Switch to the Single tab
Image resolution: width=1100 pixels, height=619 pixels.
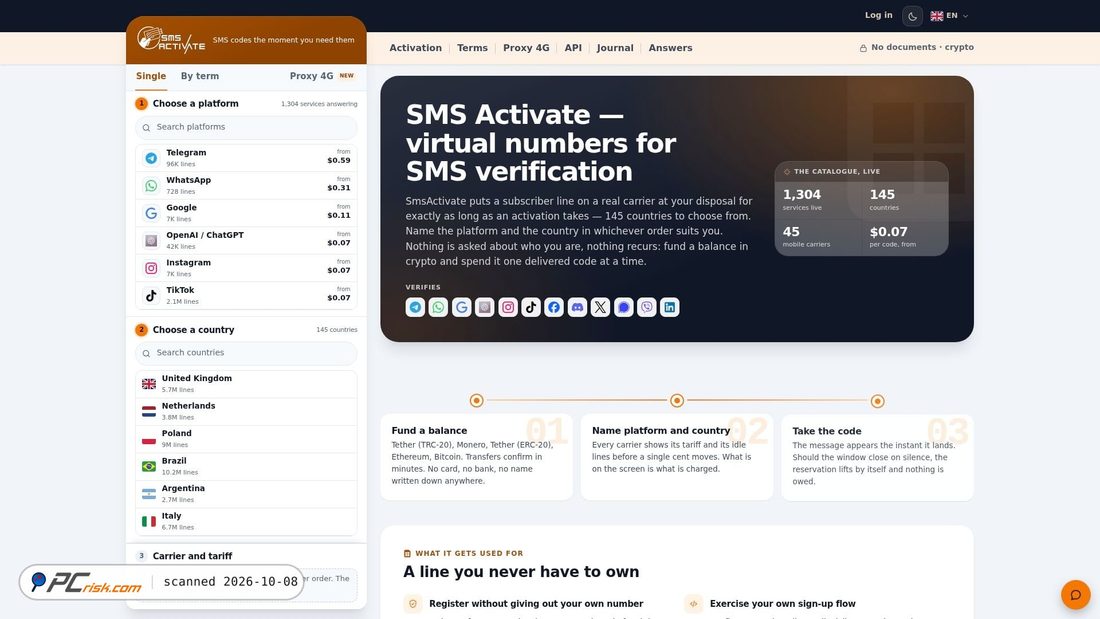click(x=151, y=76)
